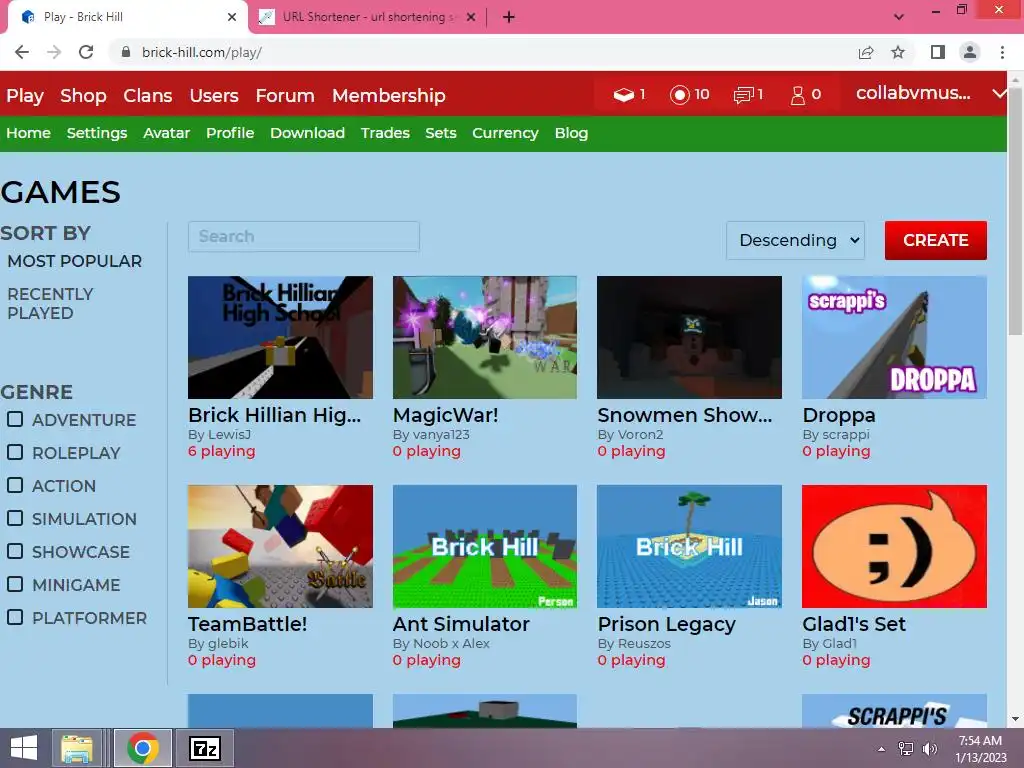Viewport: 1024px width, 768px height.
Task: Reload the page with refresh icon
Action: tap(86, 52)
